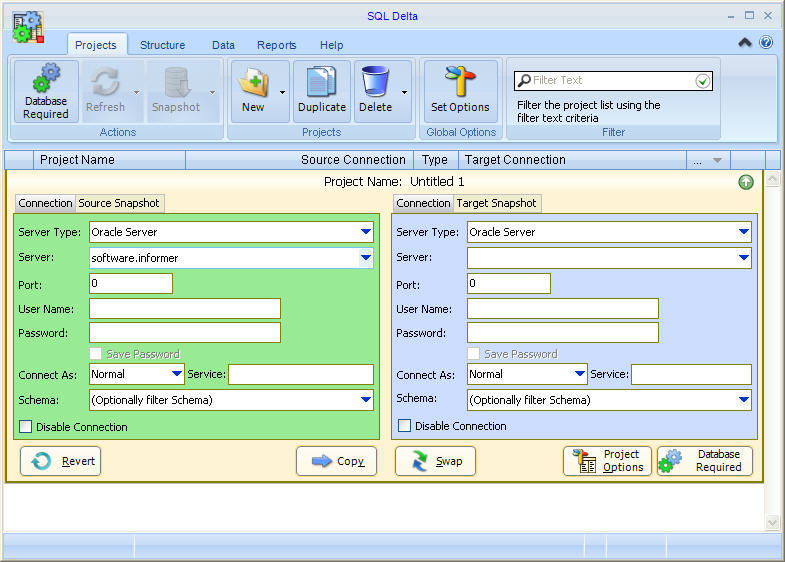Click the Snapshot ribbon icon
The height and width of the screenshot is (562, 785).
[176, 92]
